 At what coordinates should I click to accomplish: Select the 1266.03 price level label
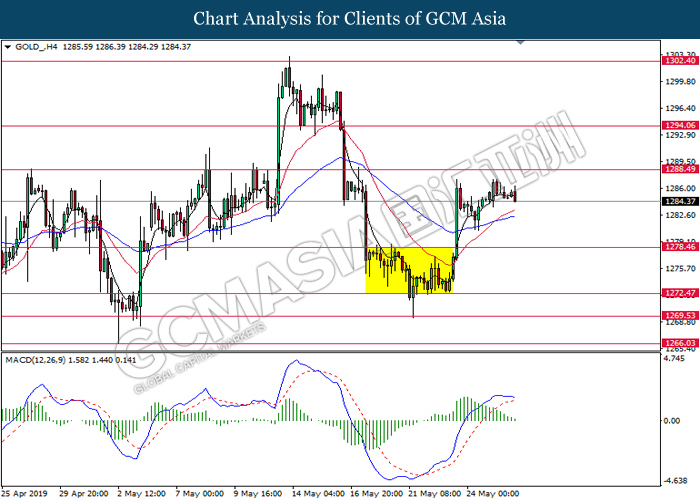[680, 343]
